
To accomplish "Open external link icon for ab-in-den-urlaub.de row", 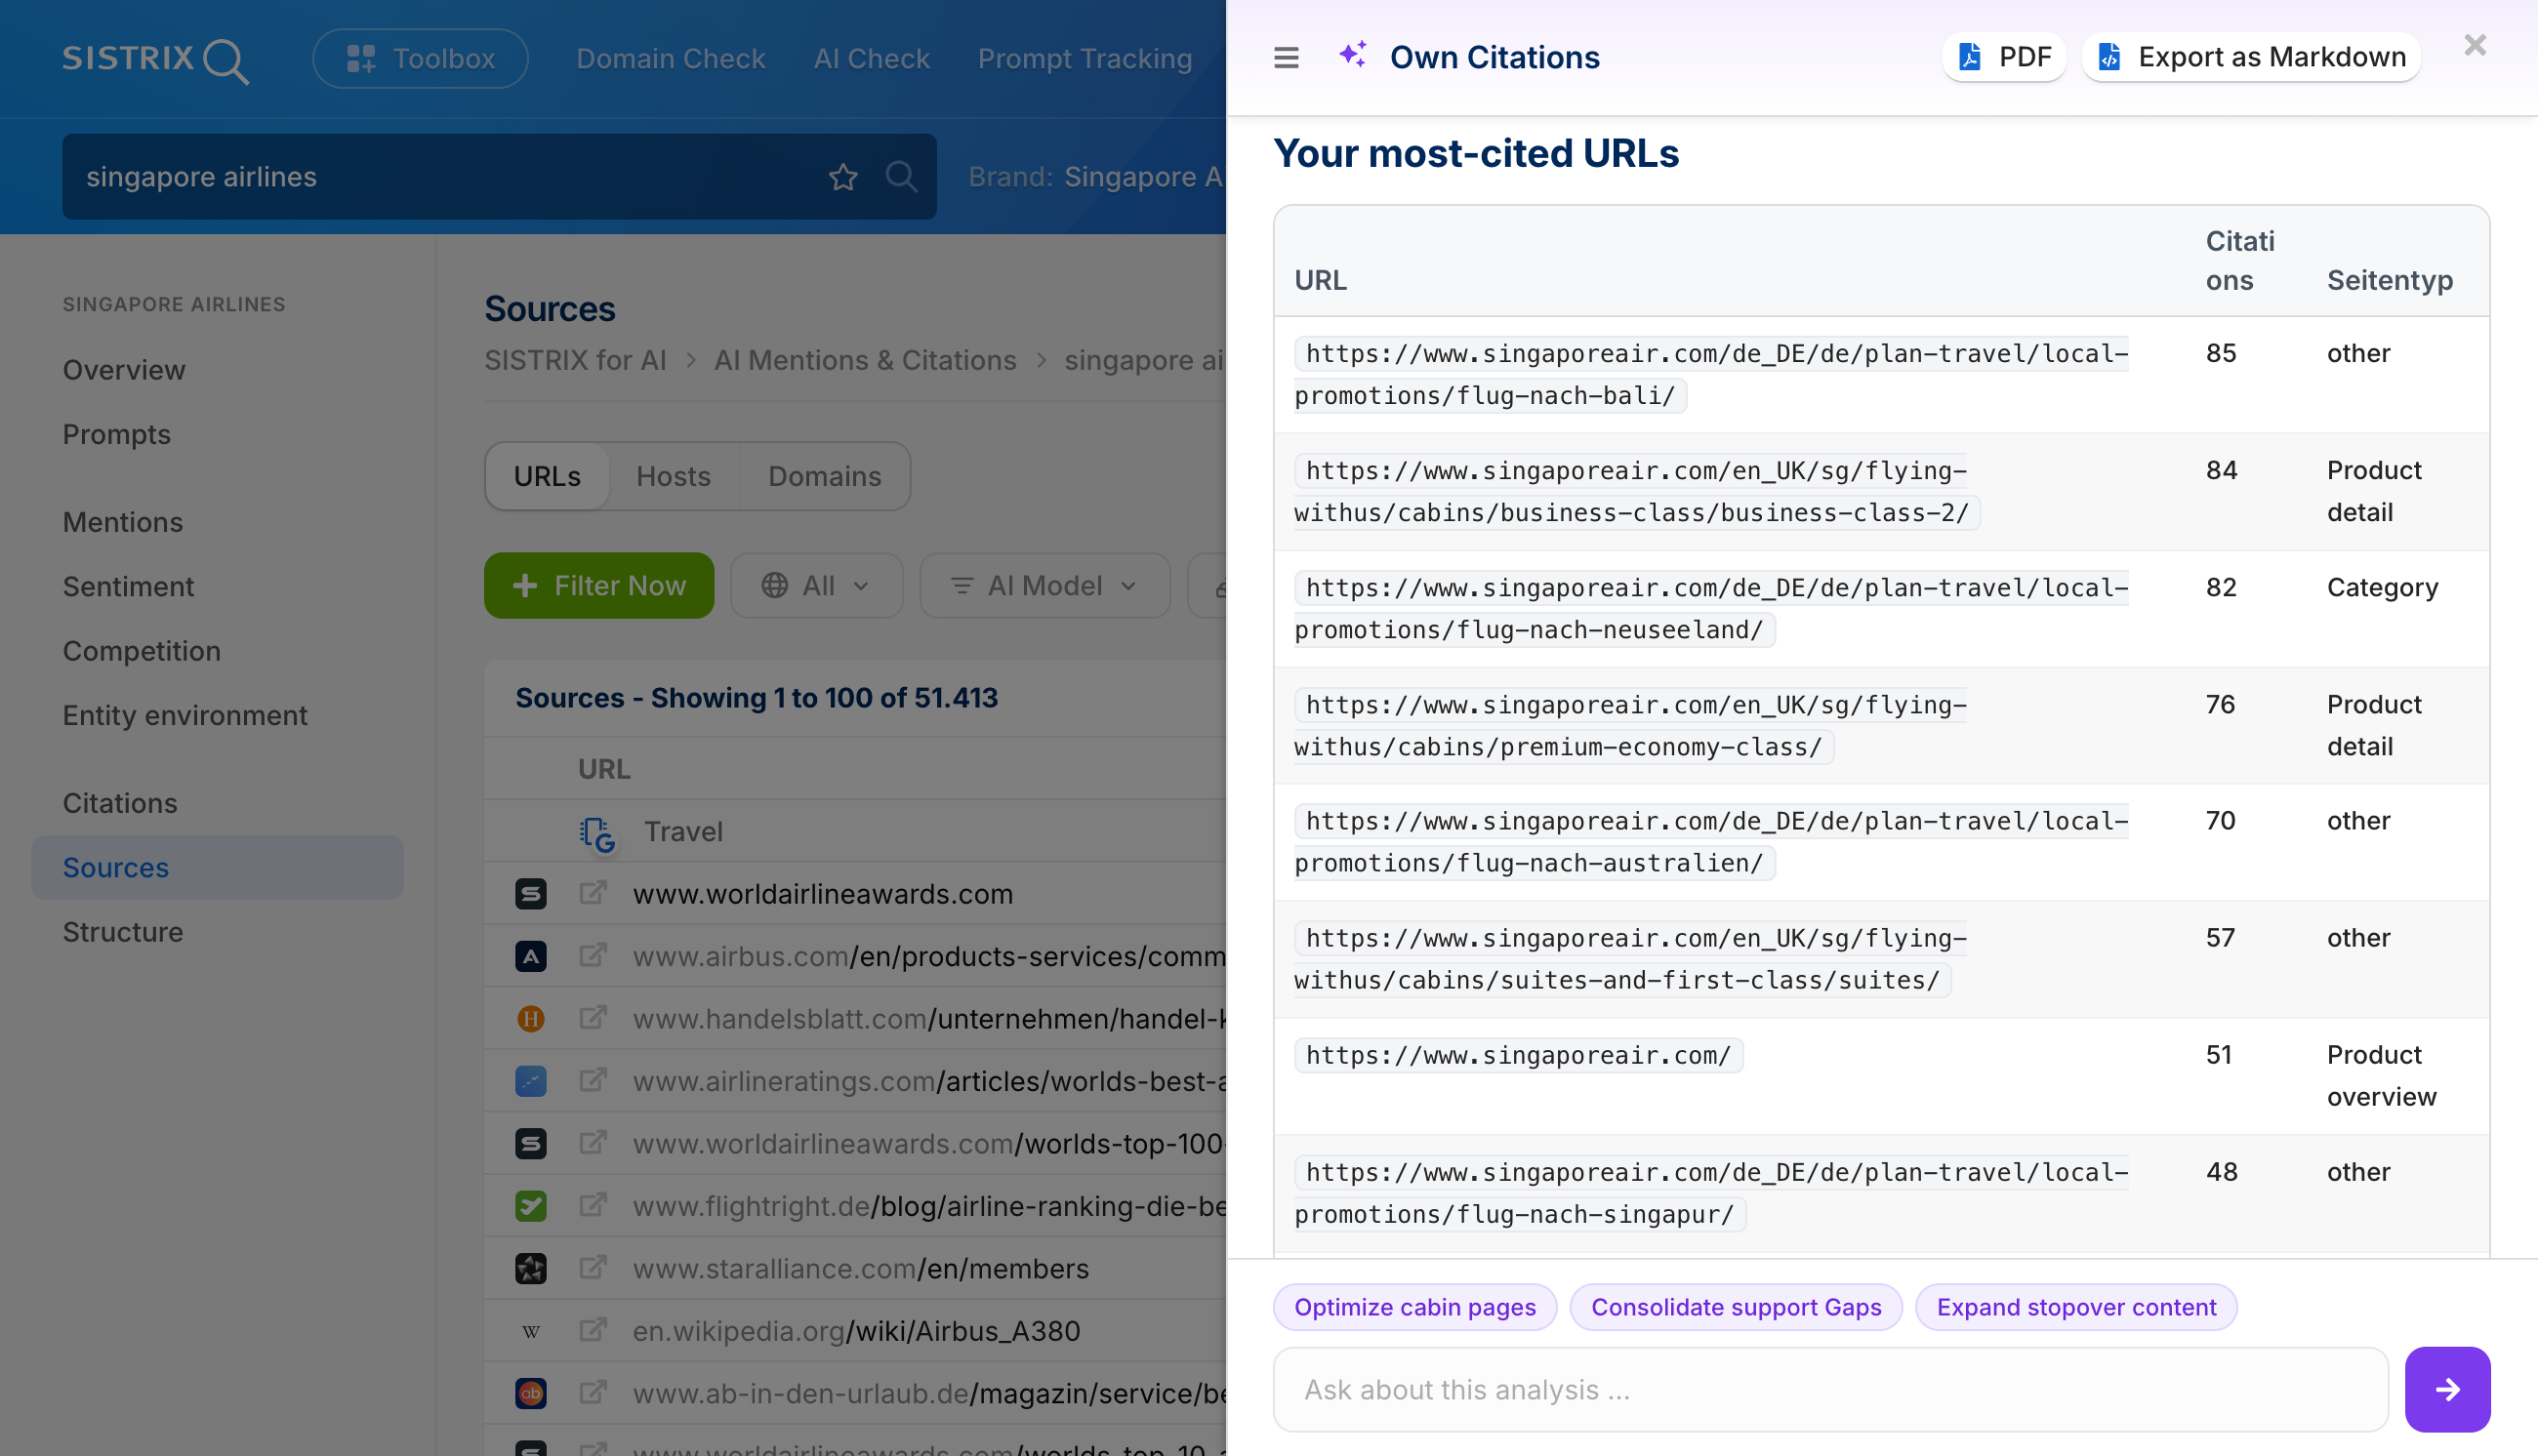I will (x=593, y=1393).
